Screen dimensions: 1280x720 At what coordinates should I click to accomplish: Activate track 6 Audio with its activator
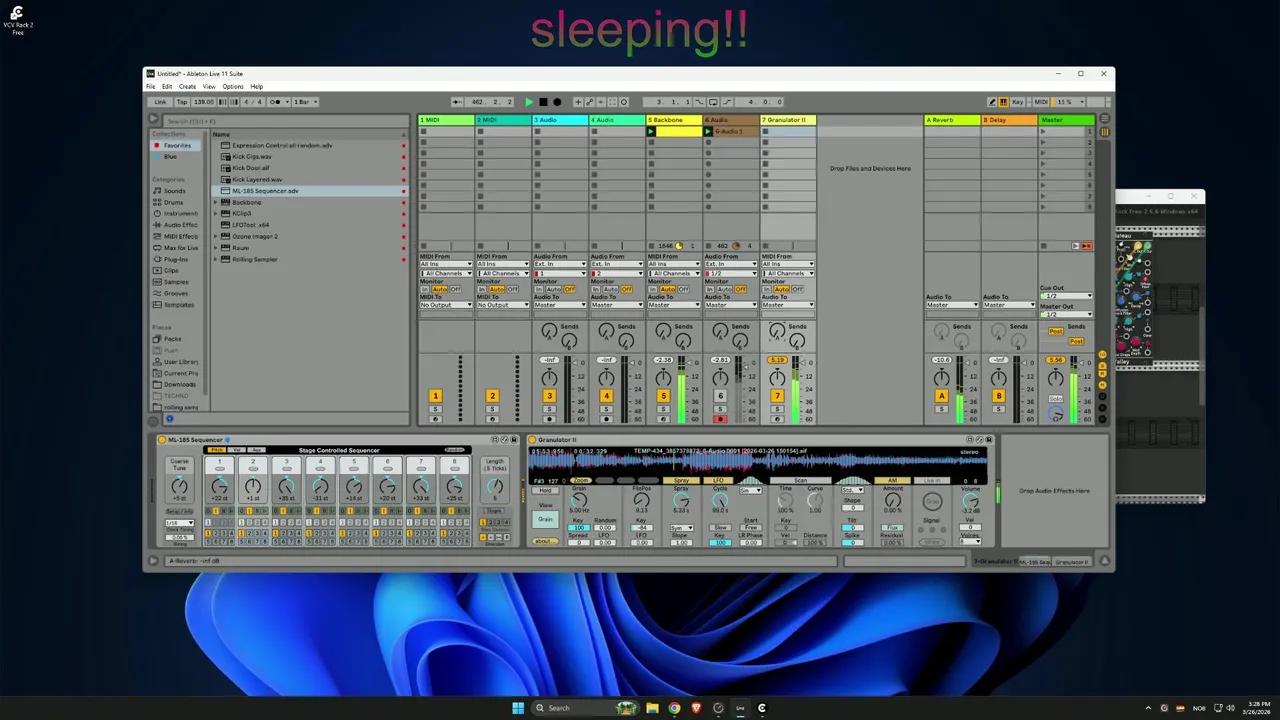pyautogui.click(x=720, y=397)
